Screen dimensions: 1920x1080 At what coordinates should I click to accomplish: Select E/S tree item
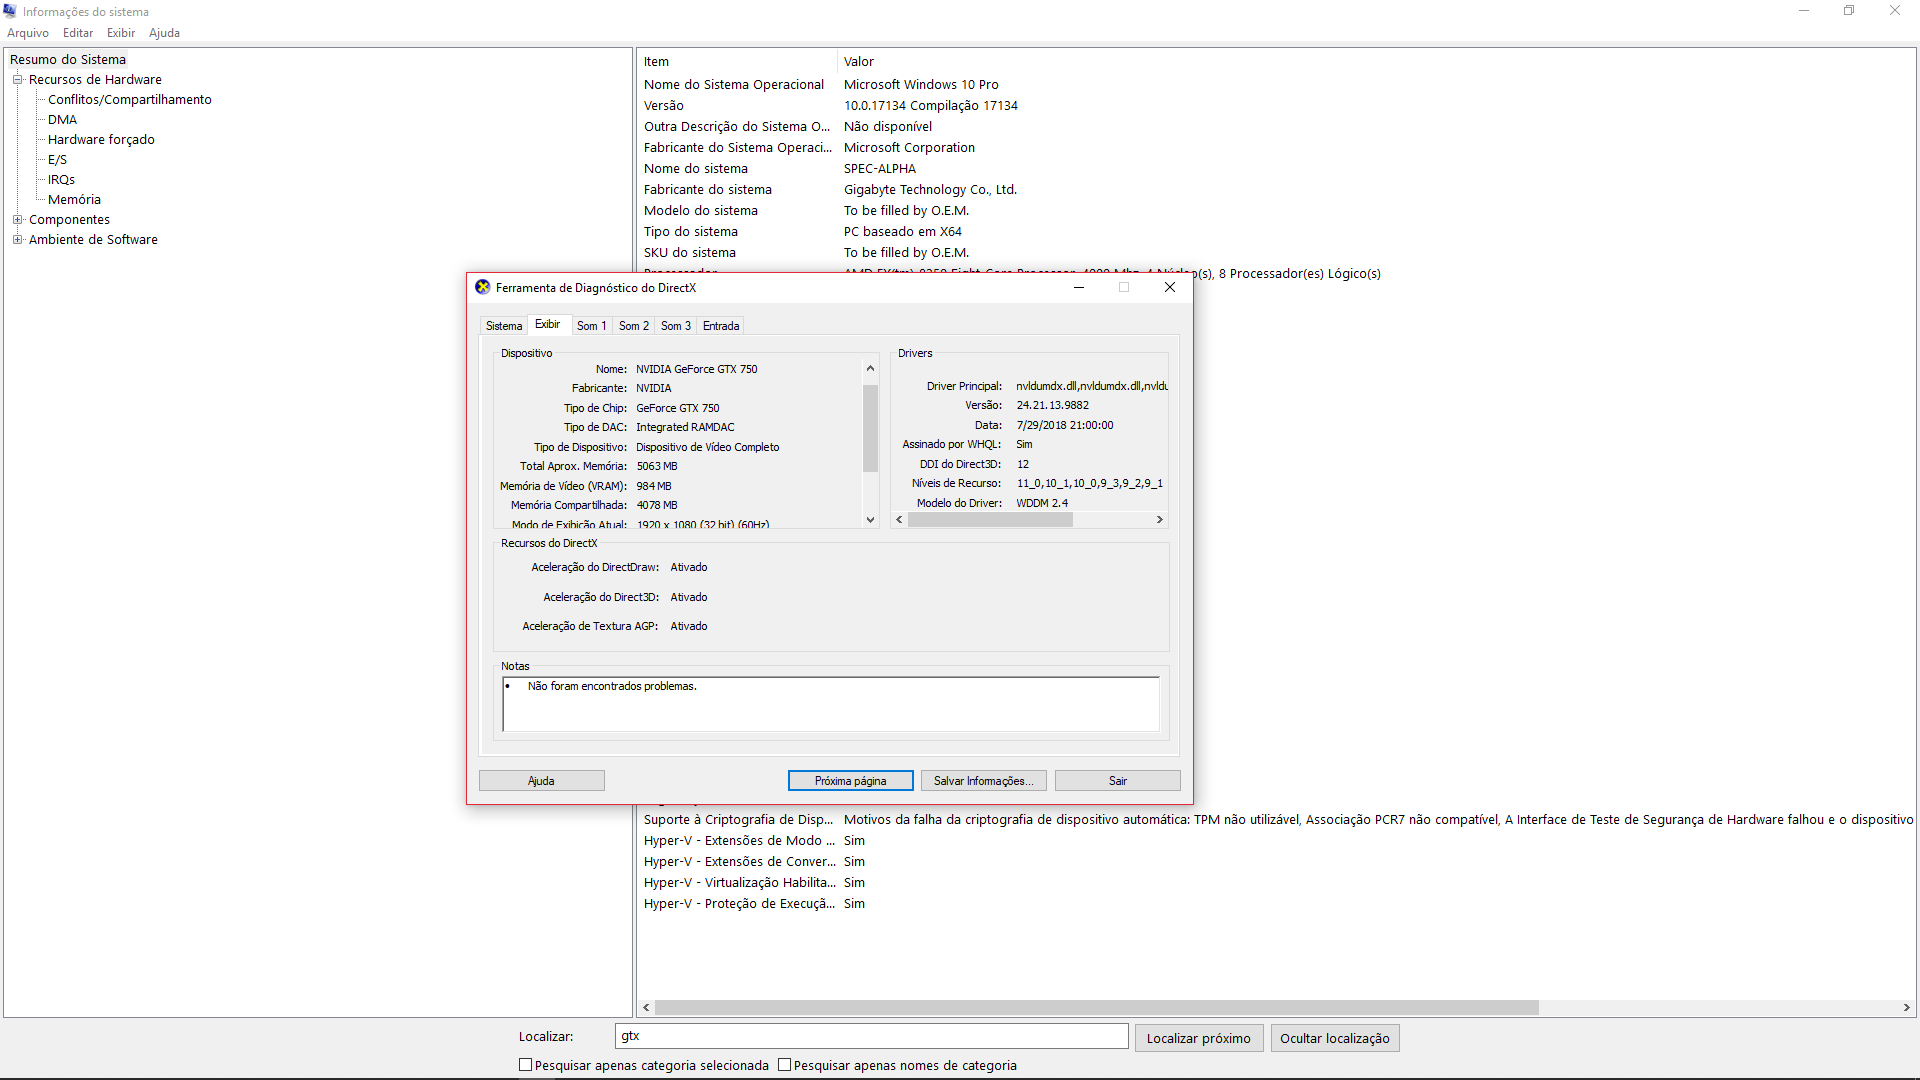57,159
